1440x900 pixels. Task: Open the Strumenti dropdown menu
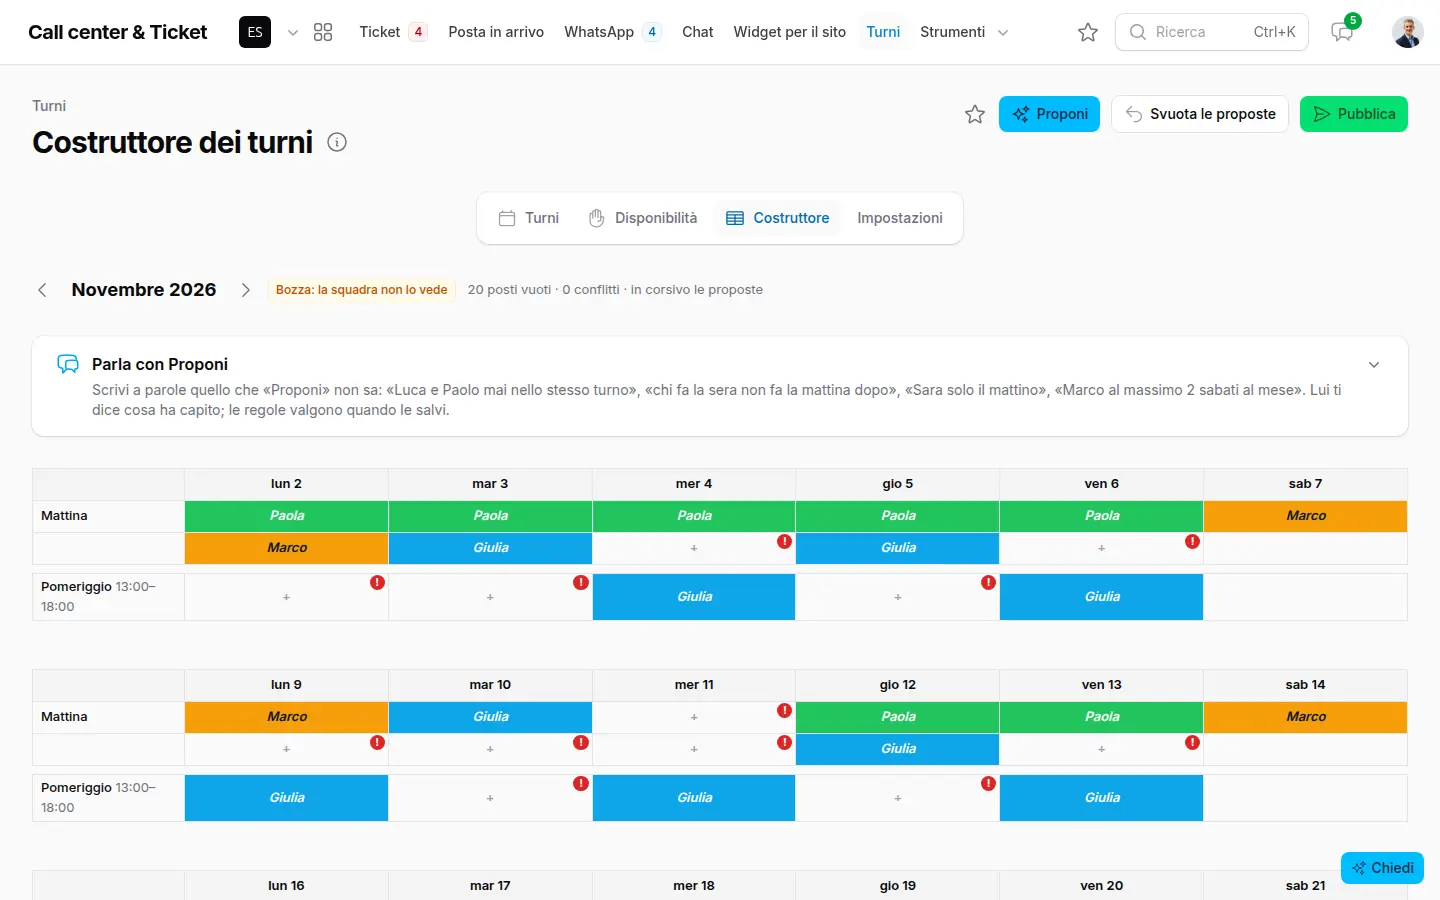tap(964, 32)
